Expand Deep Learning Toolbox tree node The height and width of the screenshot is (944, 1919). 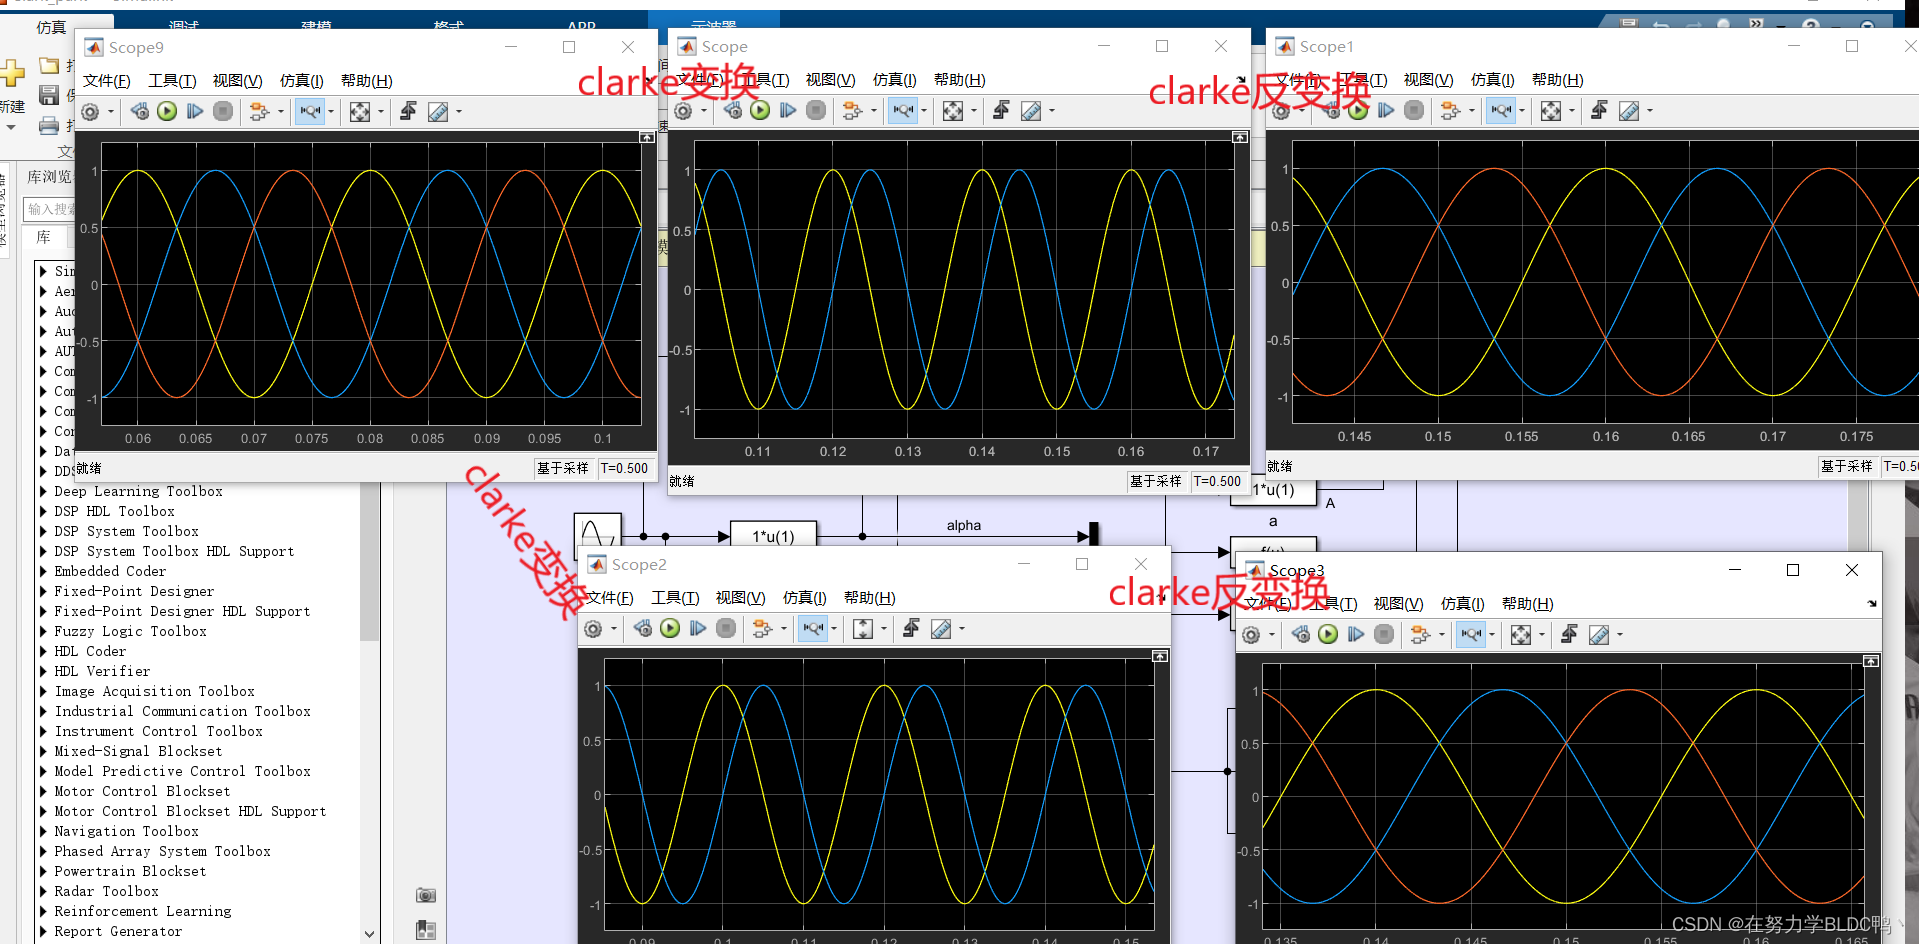[43, 491]
